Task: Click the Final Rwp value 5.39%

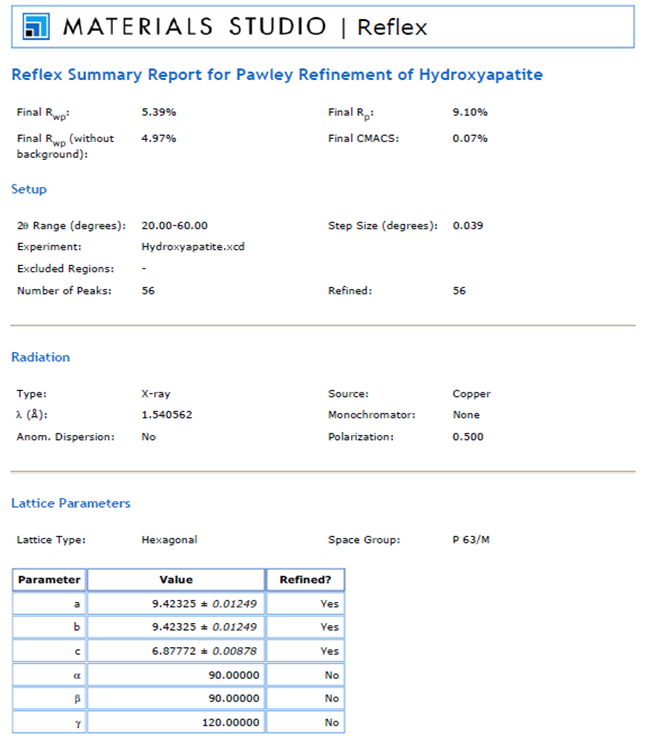Action: [x=159, y=112]
